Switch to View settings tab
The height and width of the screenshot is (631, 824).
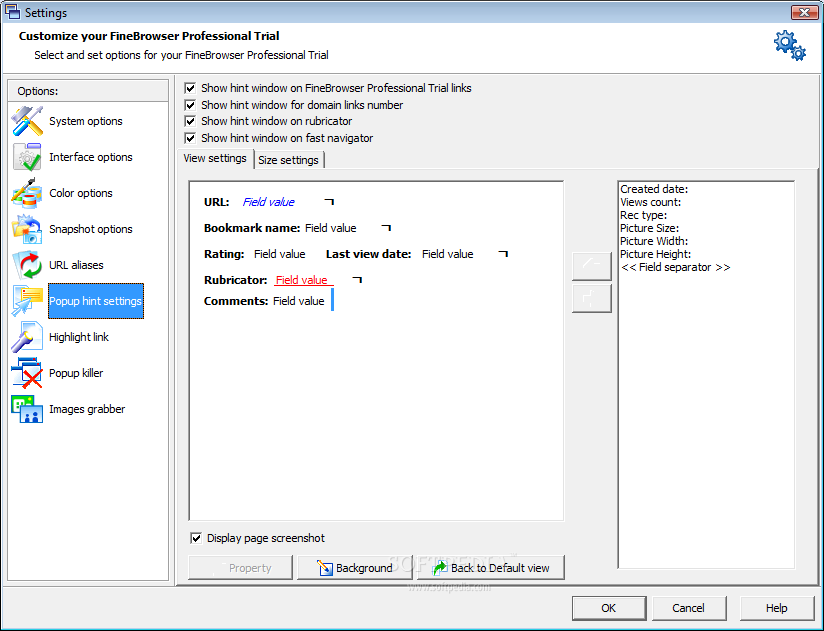coord(215,158)
